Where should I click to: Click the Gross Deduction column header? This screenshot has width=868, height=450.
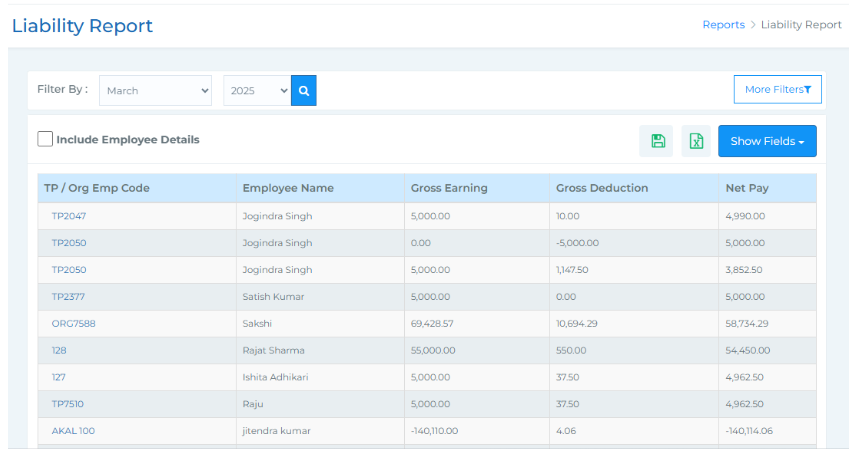coord(602,188)
